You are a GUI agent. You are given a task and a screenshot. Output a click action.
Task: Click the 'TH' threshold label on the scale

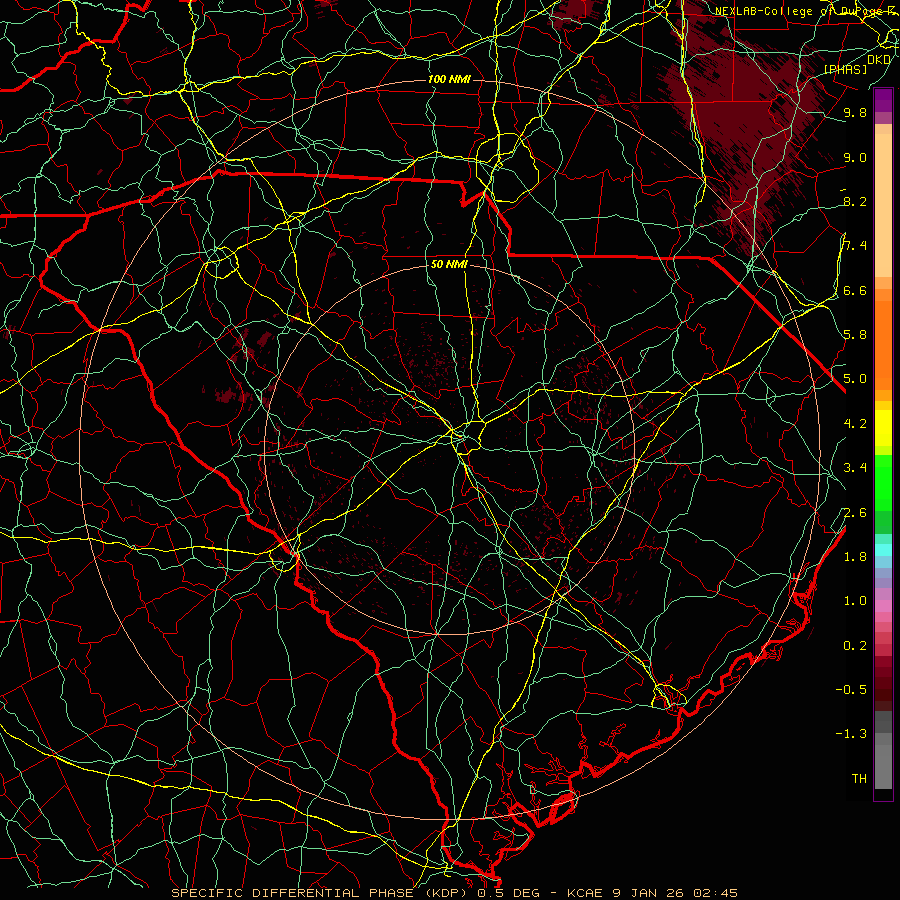click(x=859, y=779)
